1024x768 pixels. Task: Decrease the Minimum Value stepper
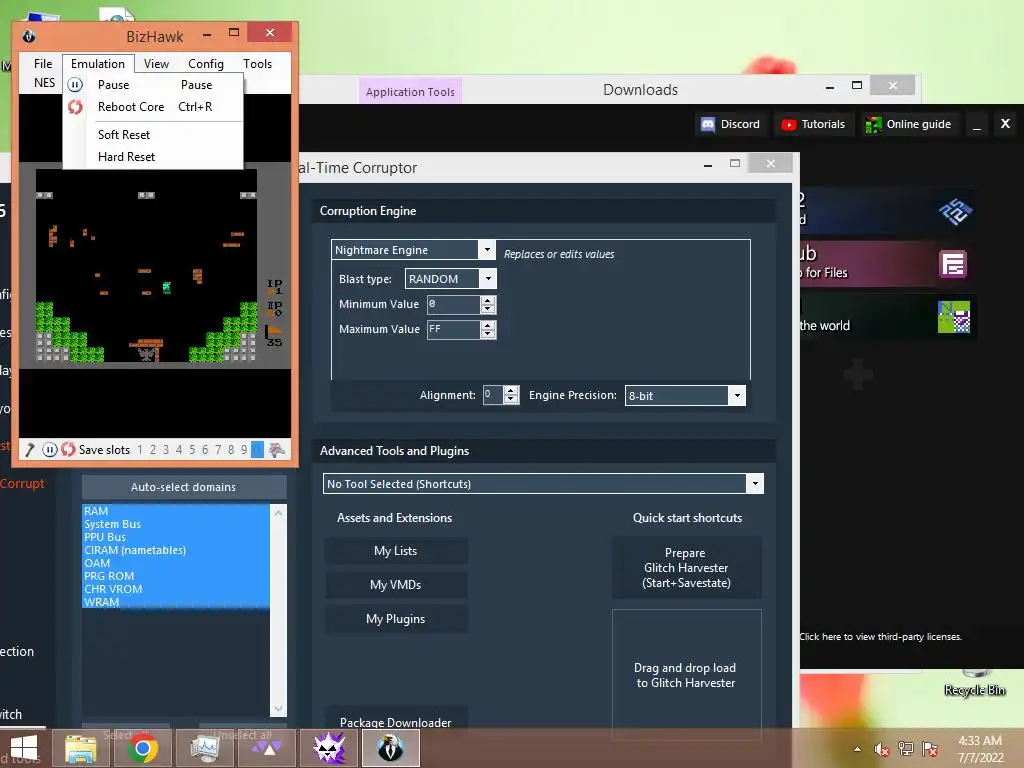coord(488,310)
